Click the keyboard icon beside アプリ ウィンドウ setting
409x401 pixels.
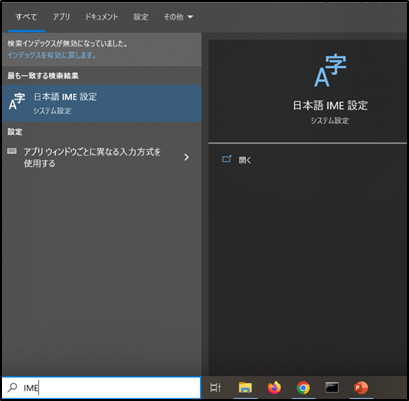pyautogui.click(x=12, y=152)
